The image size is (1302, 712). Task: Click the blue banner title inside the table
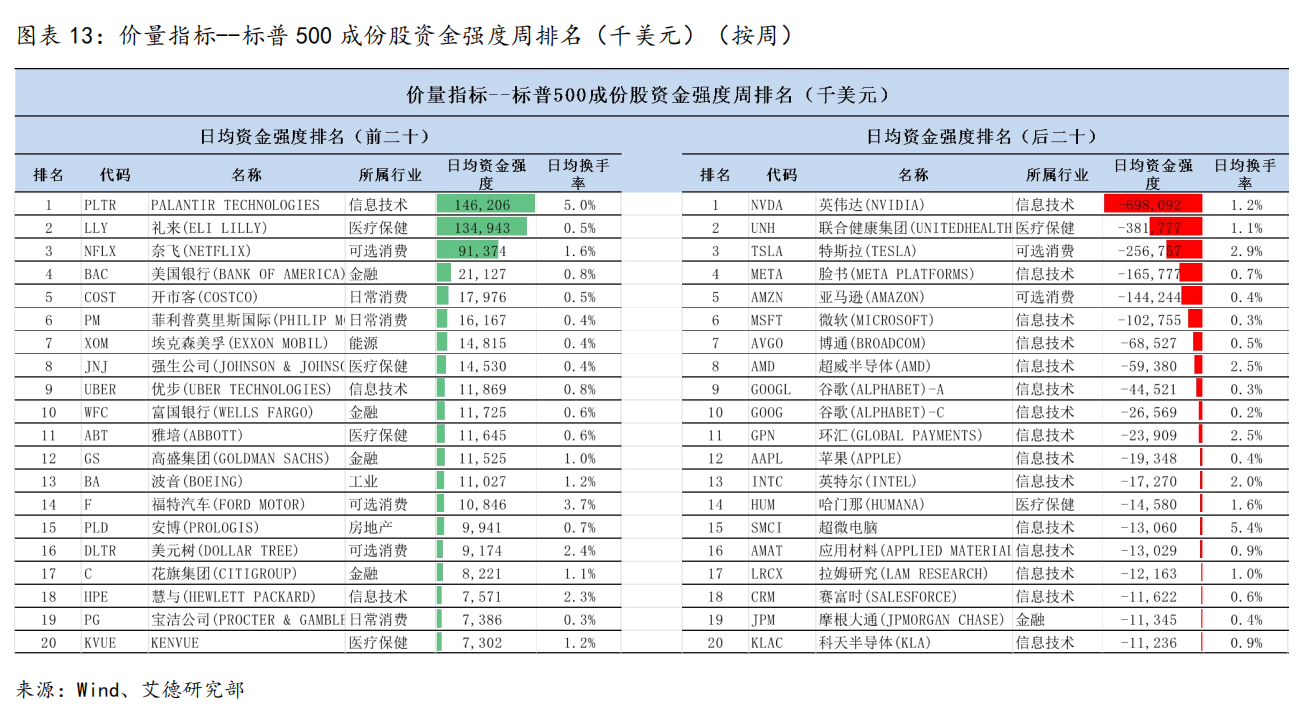click(x=647, y=95)
